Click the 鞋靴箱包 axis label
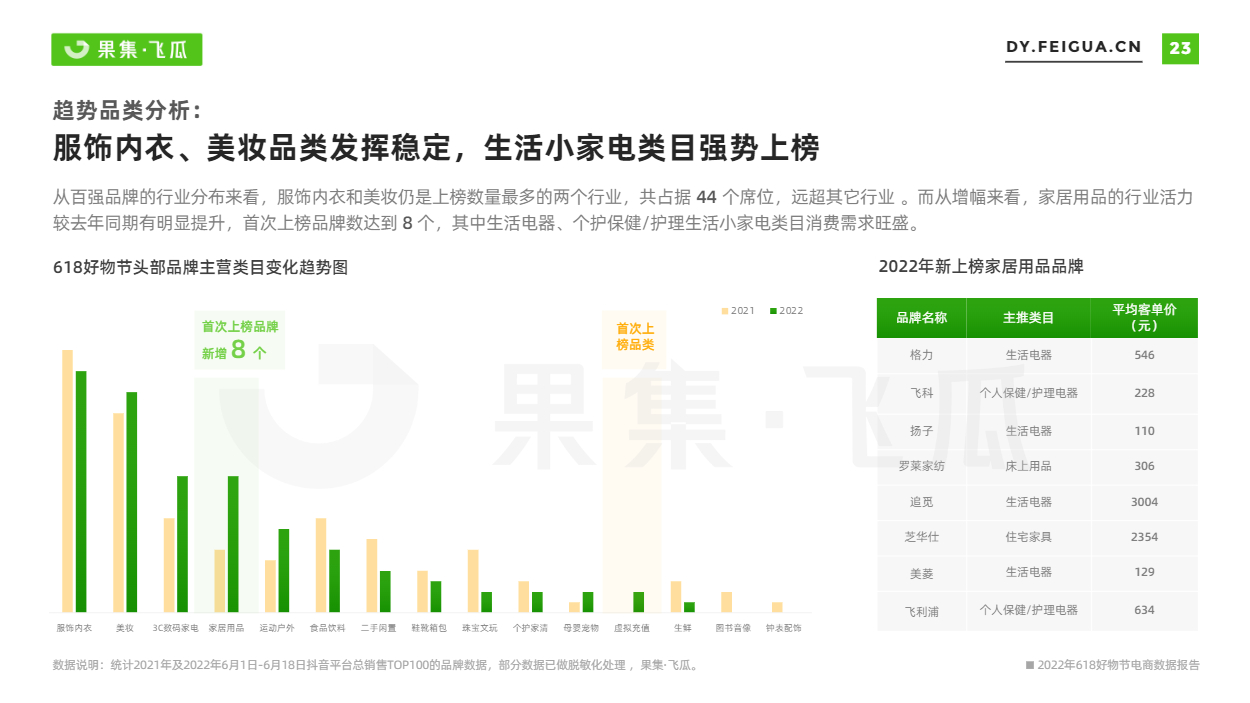1250x703 pixels. 429,628
